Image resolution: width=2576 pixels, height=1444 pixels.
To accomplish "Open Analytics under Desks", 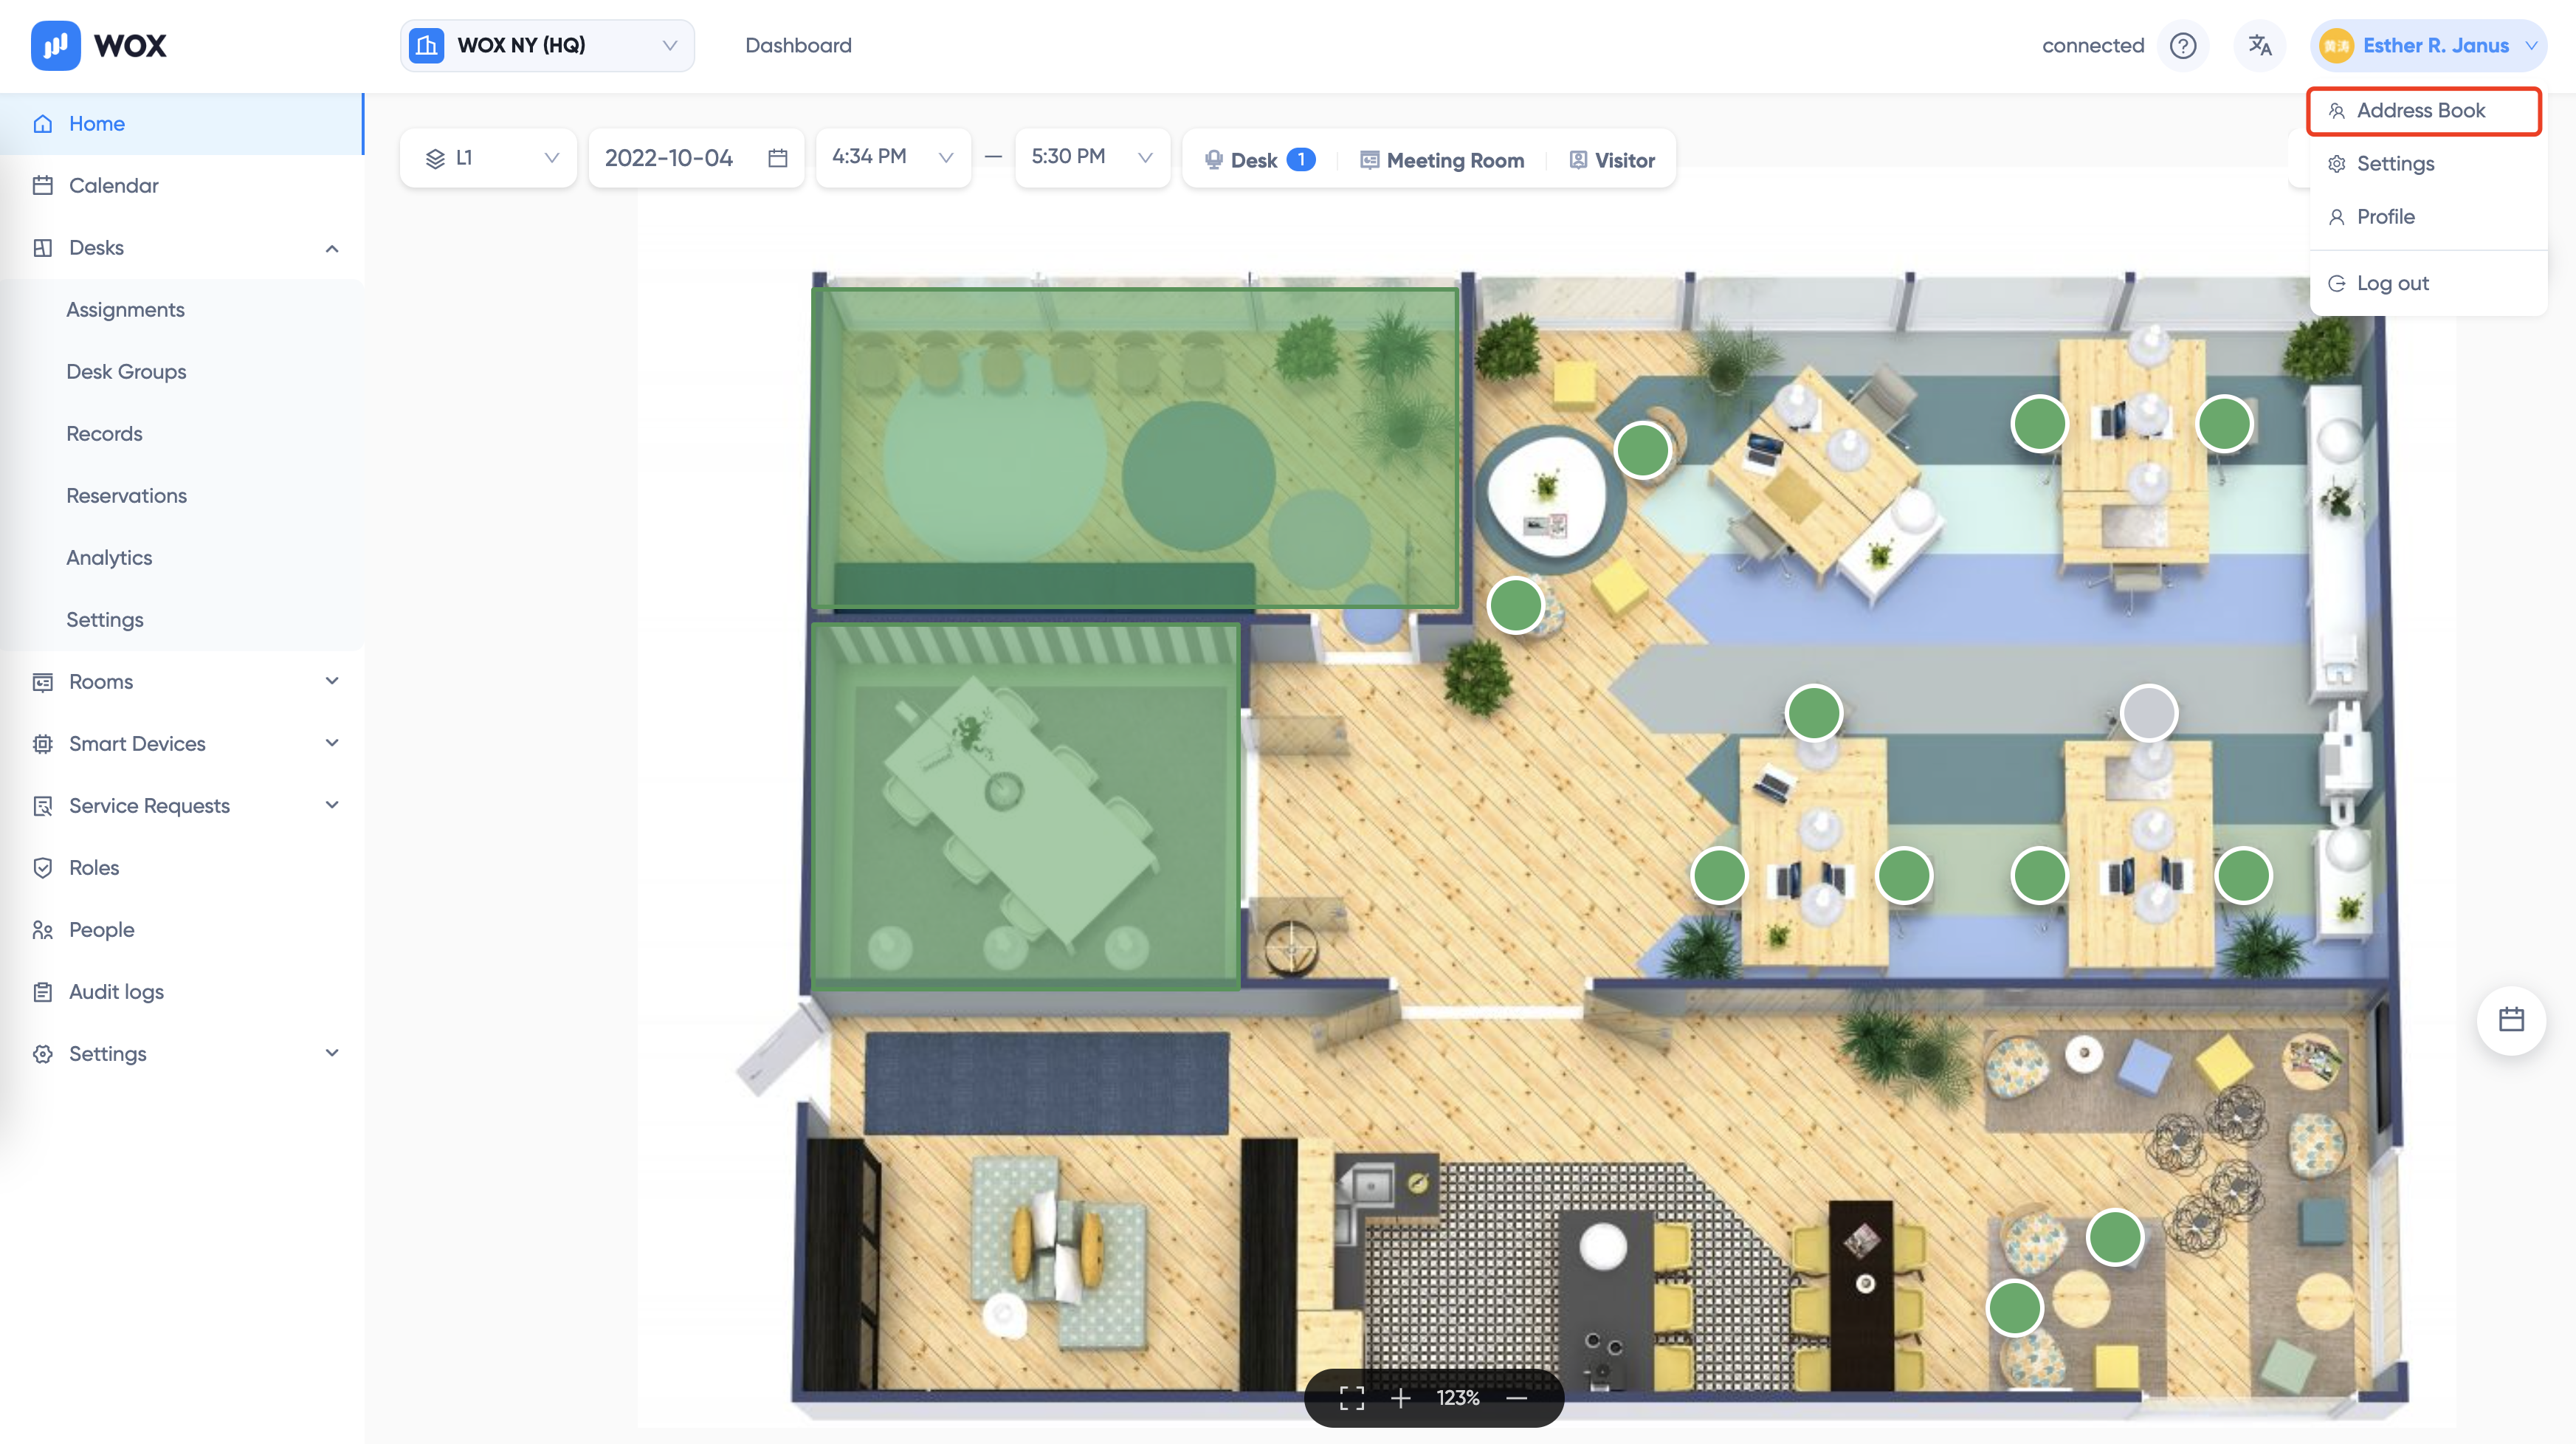I will click(109, 558).
